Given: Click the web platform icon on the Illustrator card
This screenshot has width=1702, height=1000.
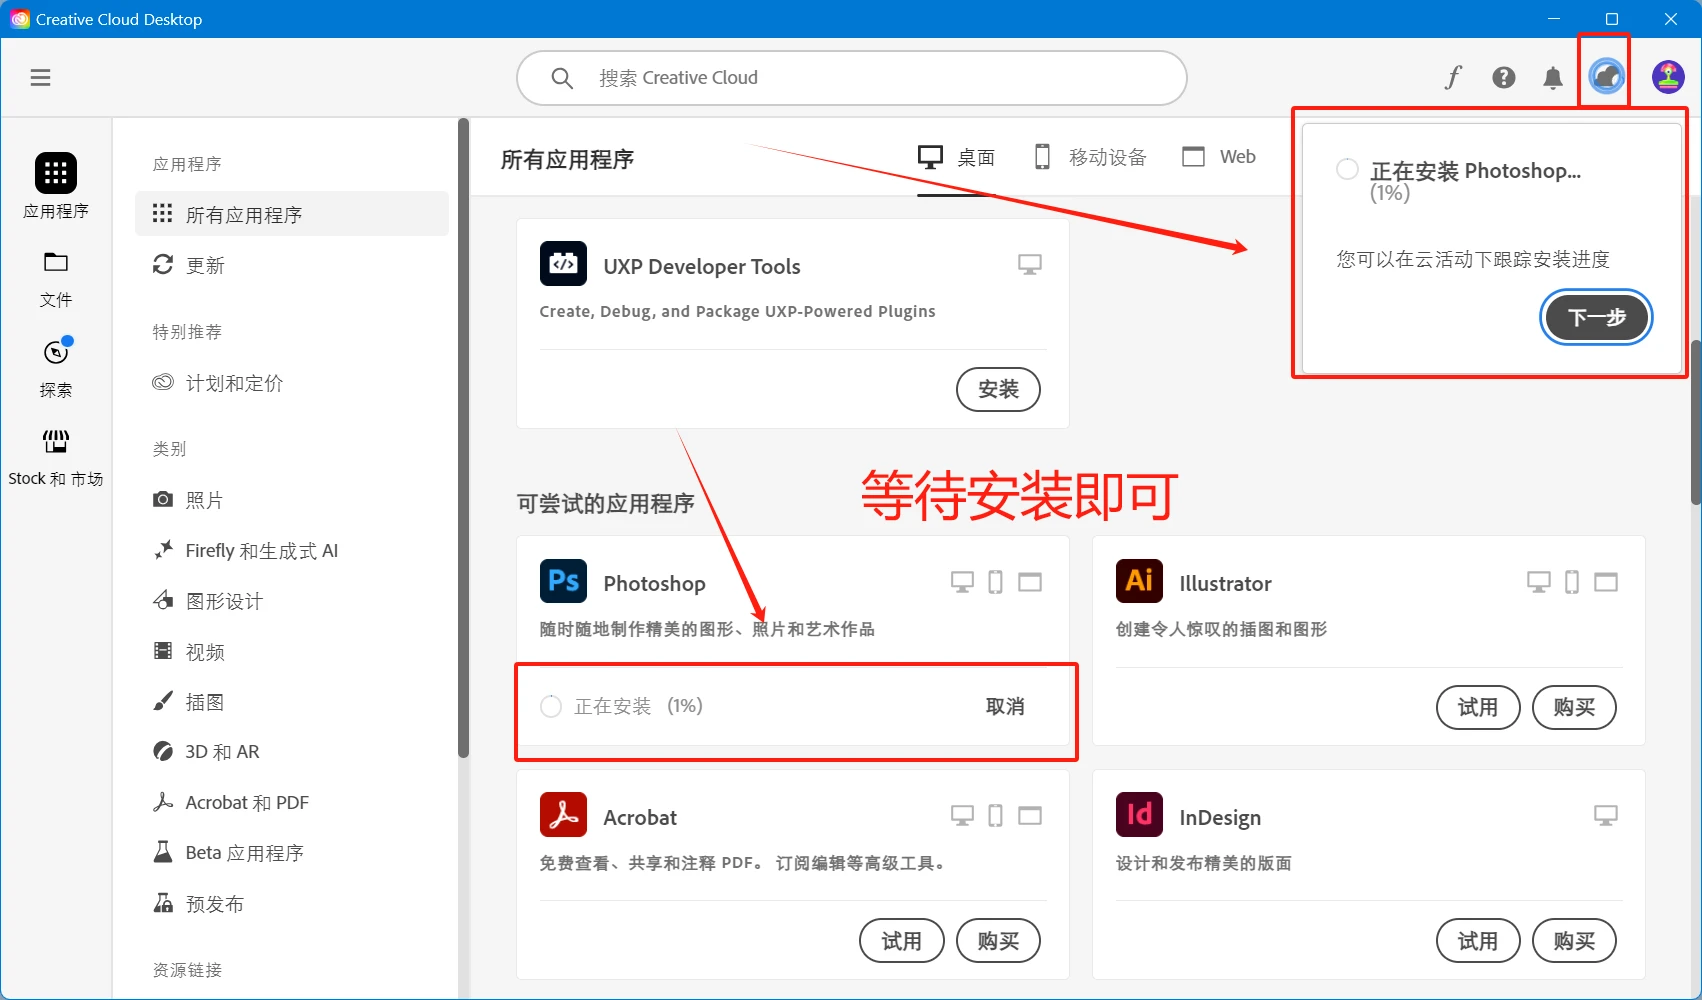Looking at the screenshot, I should click(x=1606, y=582).
